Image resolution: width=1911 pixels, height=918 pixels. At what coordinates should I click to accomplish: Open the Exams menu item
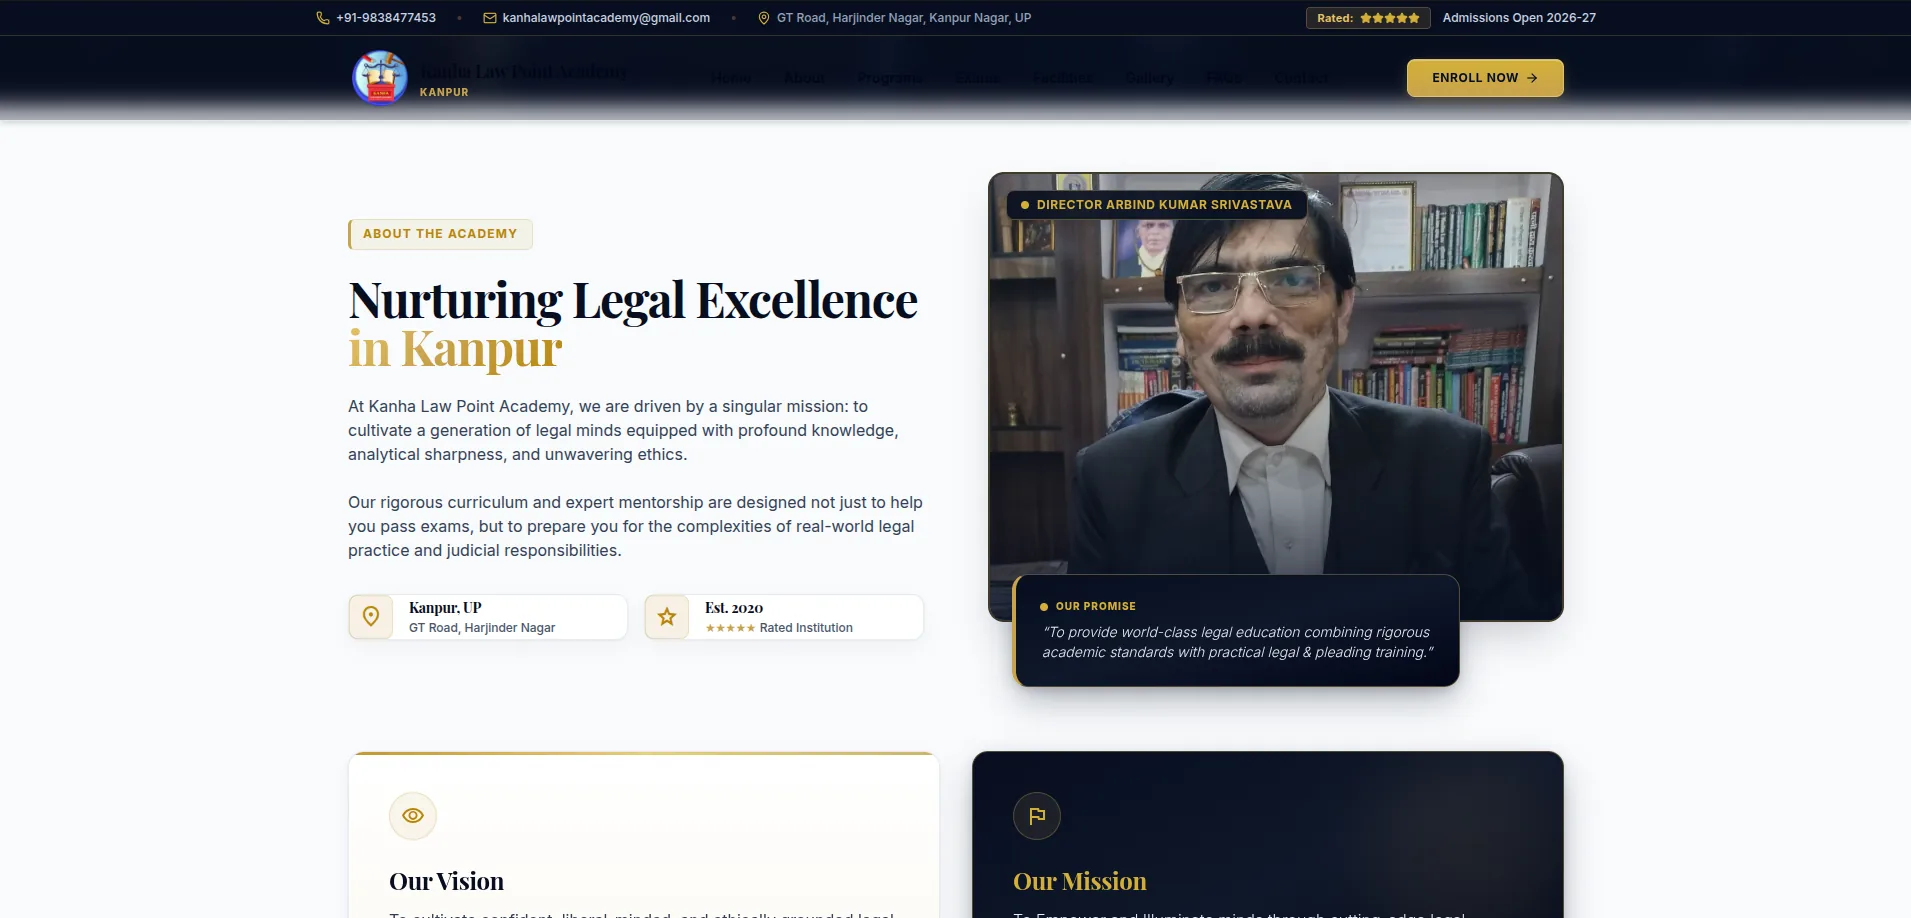point(978,78)
